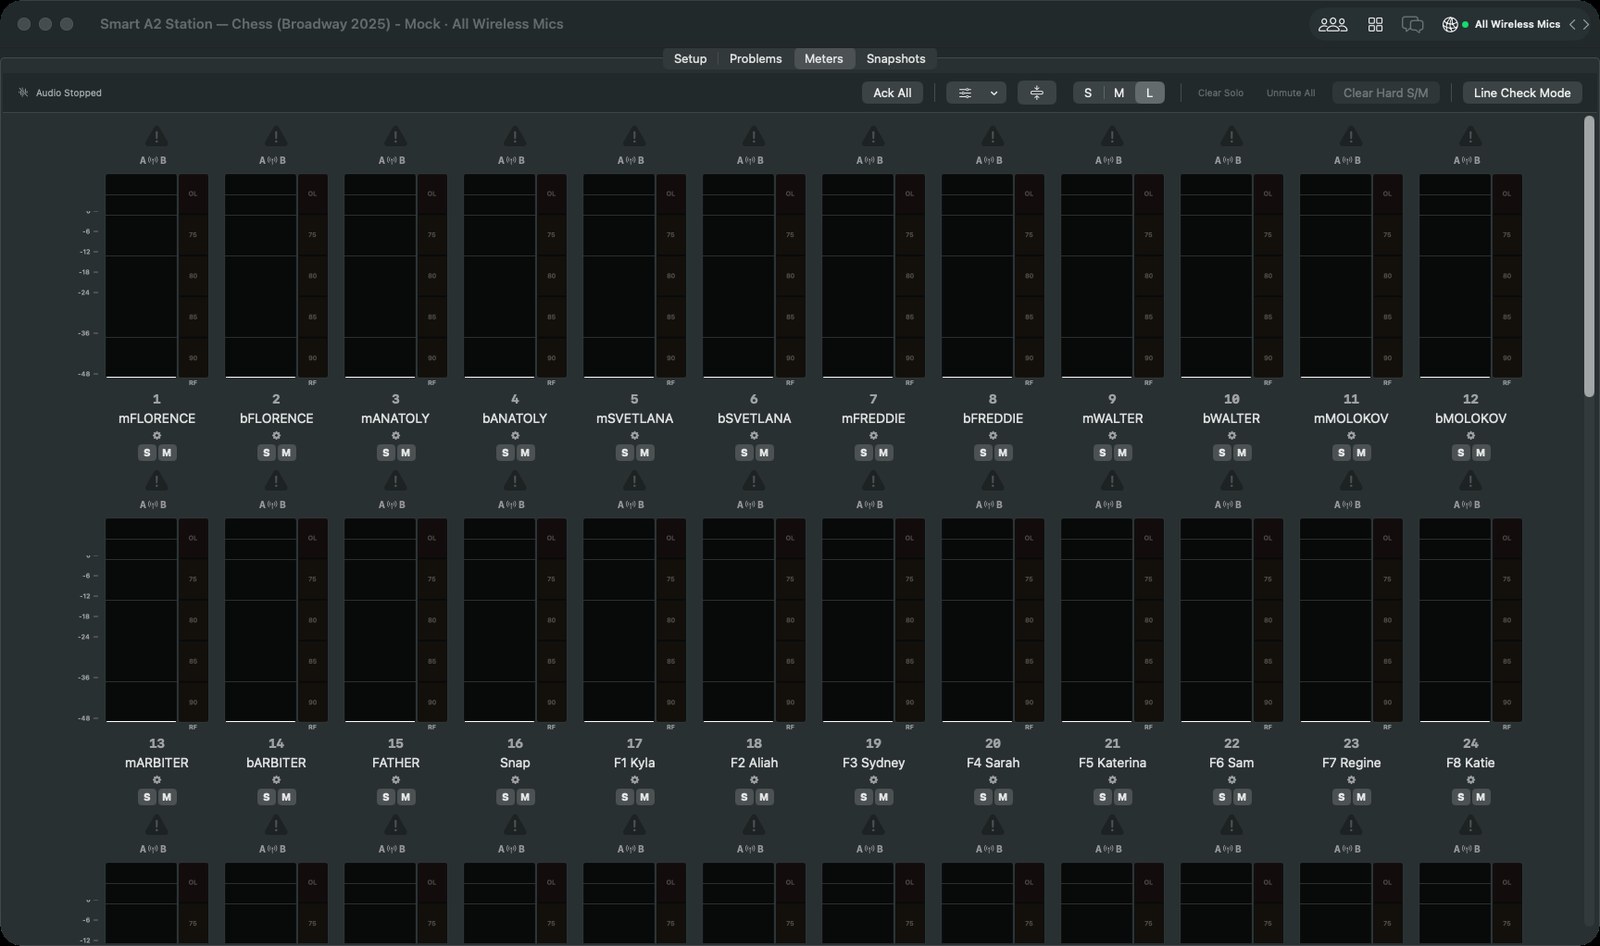
Task: Click the center-align meters icon button
Action: [1037, 93]
